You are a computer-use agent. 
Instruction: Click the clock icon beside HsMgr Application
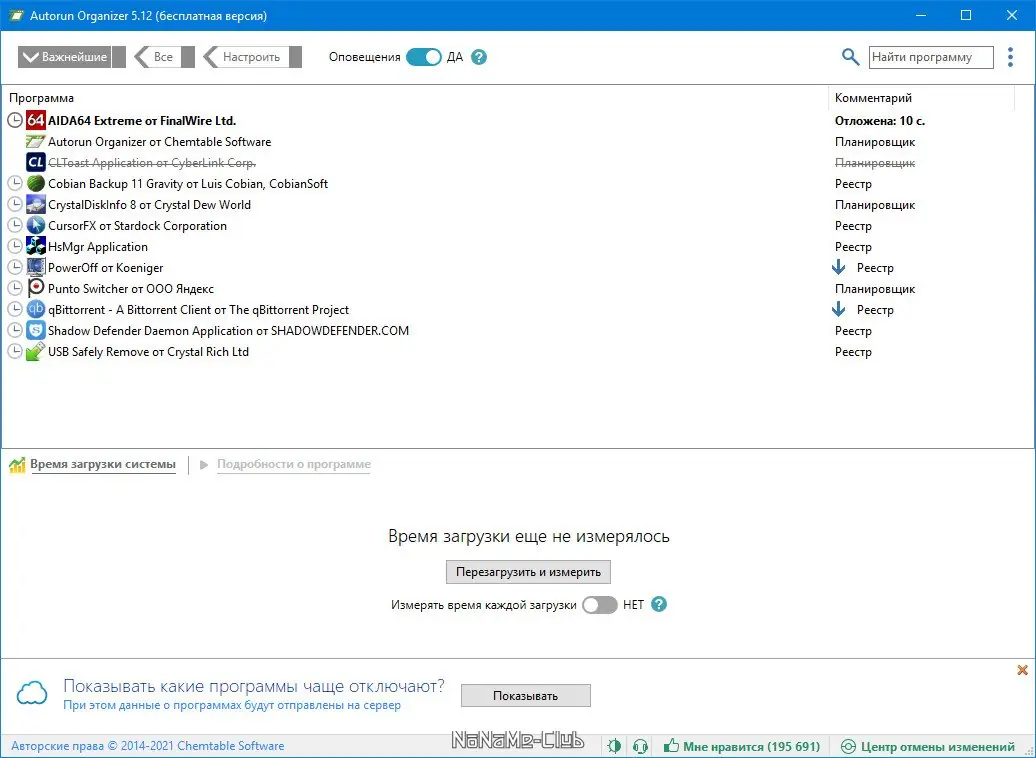[15, 246]
